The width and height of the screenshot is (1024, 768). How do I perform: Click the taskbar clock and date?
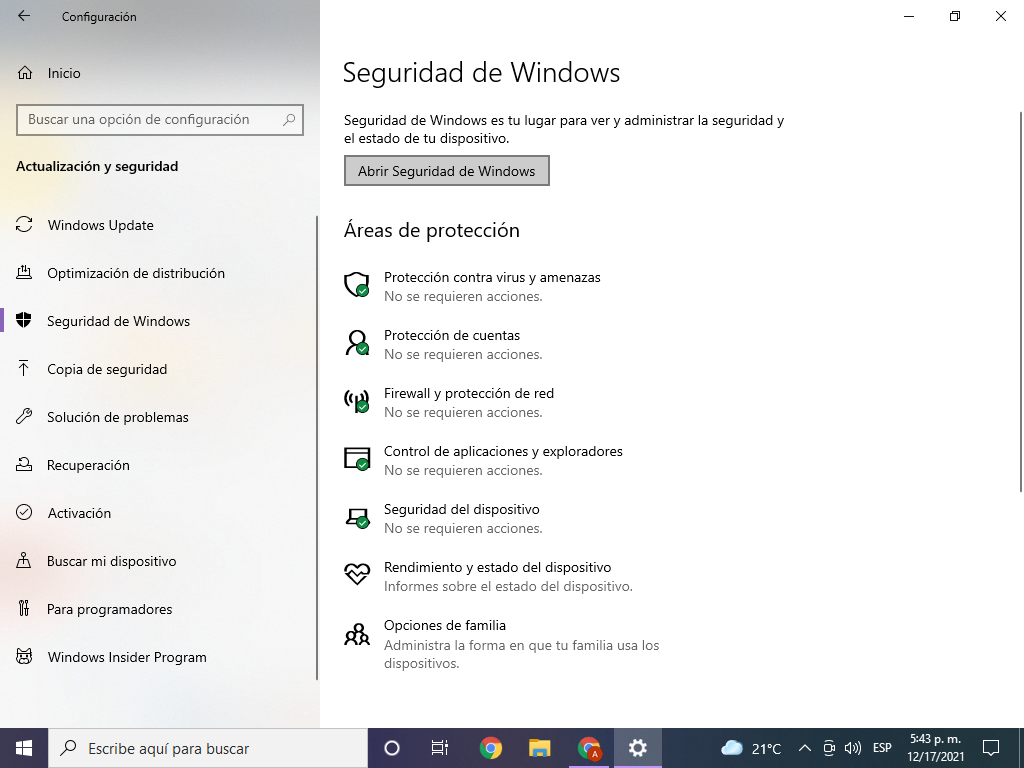pyautogui.click(x=936, y=748)
